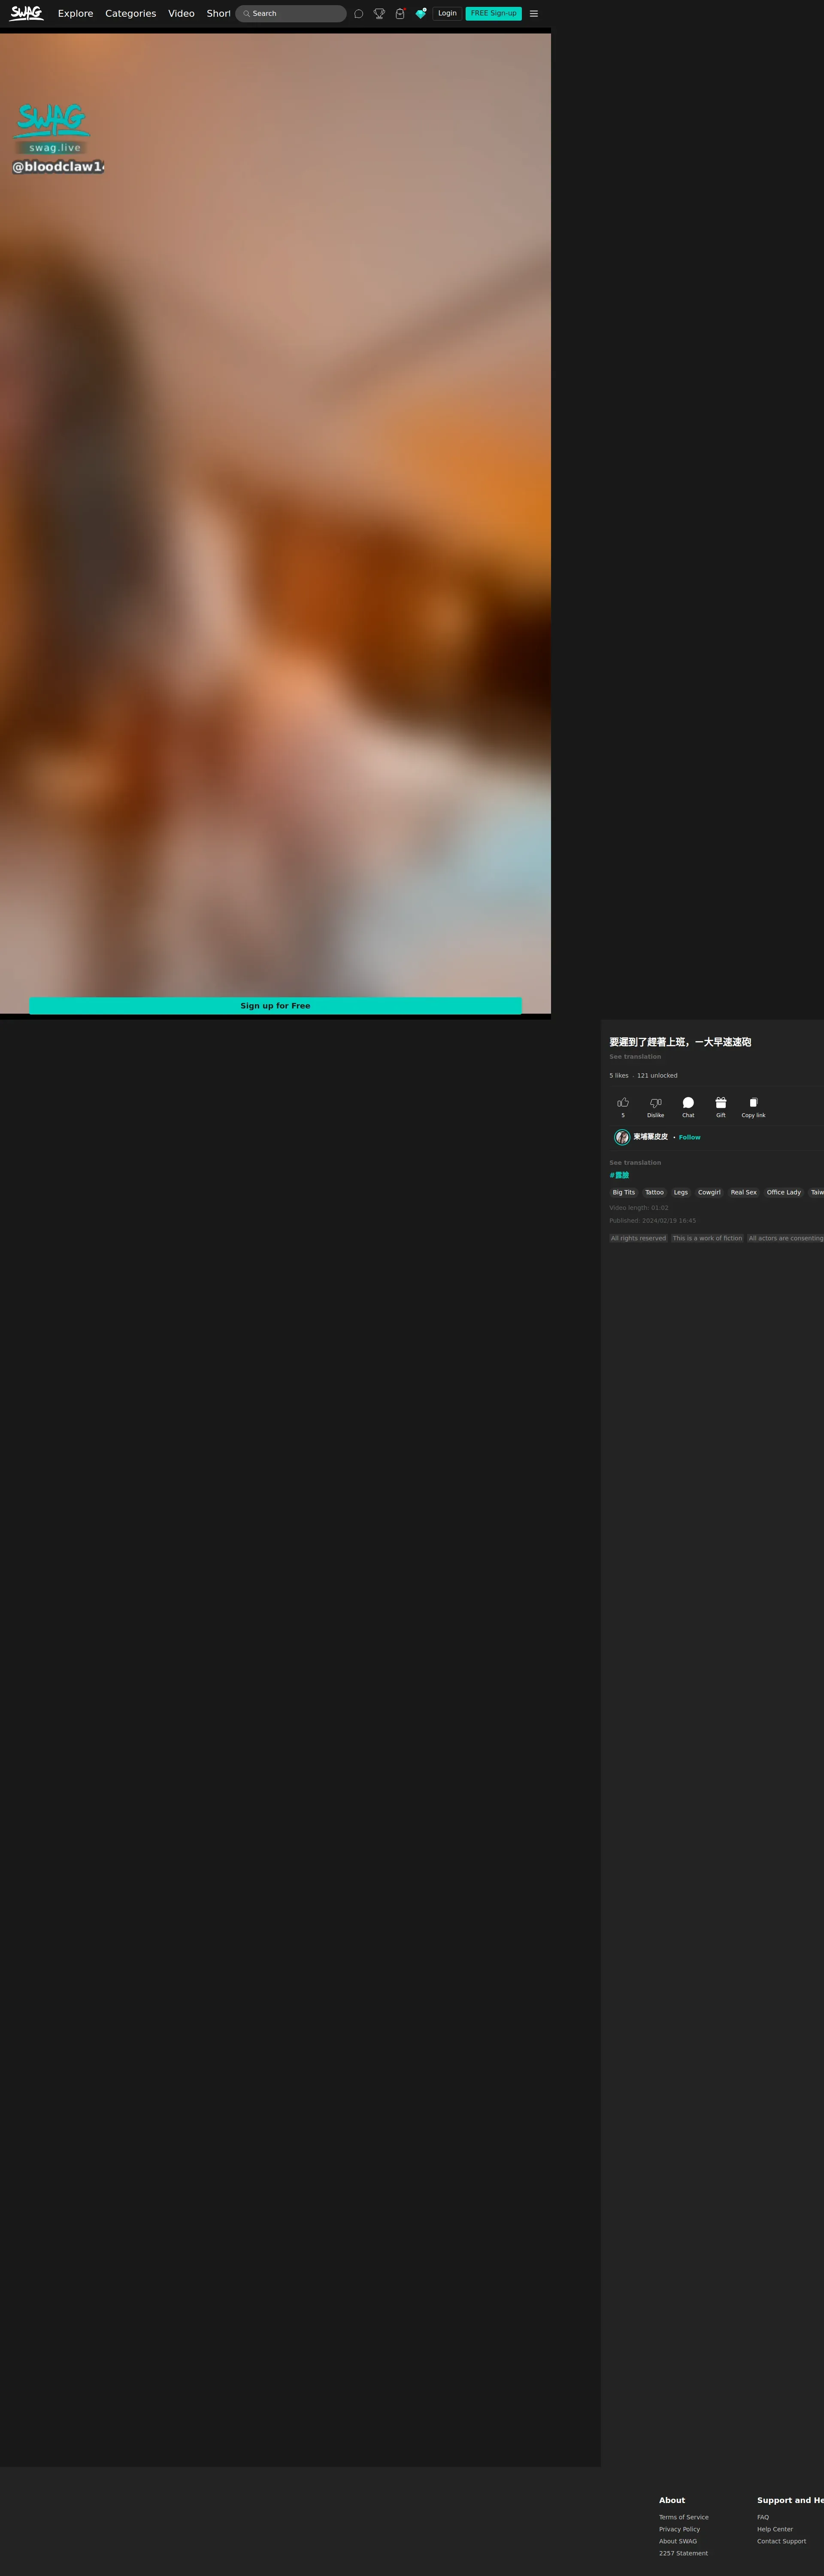The image size is (824, 2576).
Task: Open Chat with the creator
Action: [x=688, y=1103]
